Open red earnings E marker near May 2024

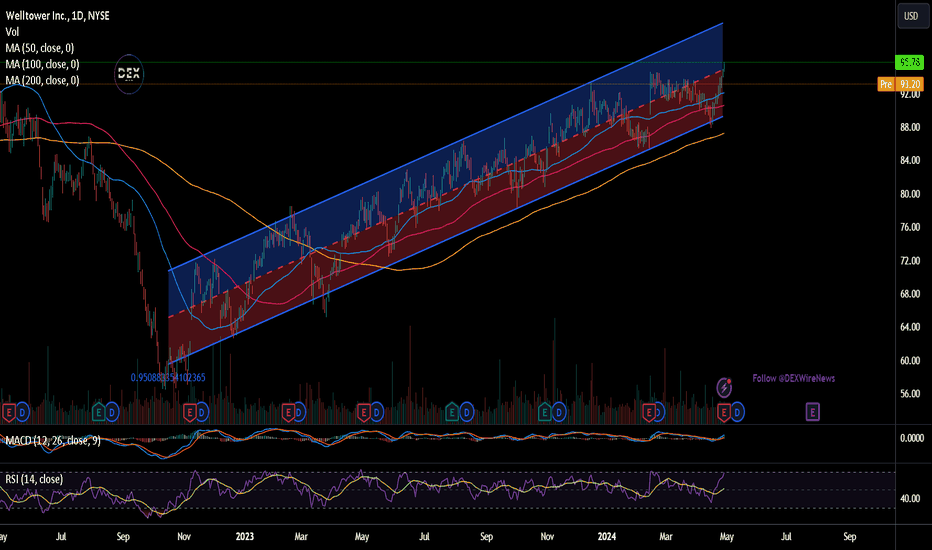pyautogui.click(x=723, y=412)
